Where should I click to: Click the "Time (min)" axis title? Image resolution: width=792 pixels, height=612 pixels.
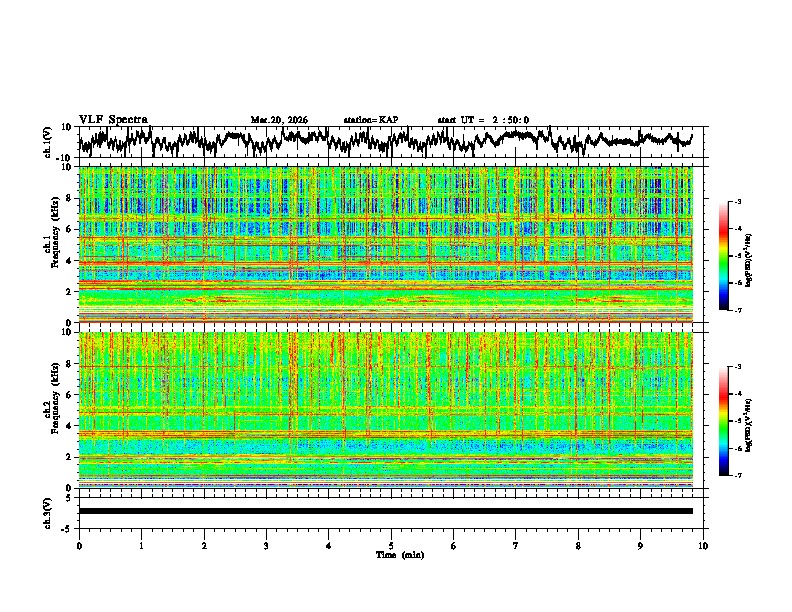(x=400, y=555)
